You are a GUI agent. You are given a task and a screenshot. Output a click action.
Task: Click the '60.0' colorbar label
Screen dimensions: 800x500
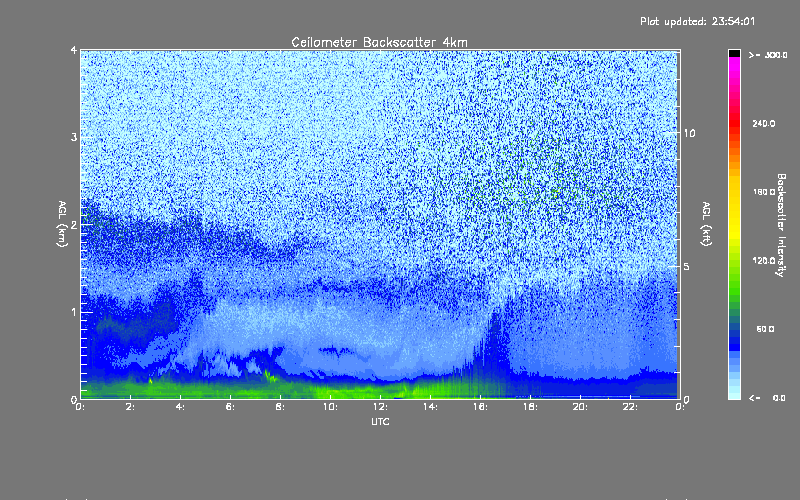click(x=765, y=329)
